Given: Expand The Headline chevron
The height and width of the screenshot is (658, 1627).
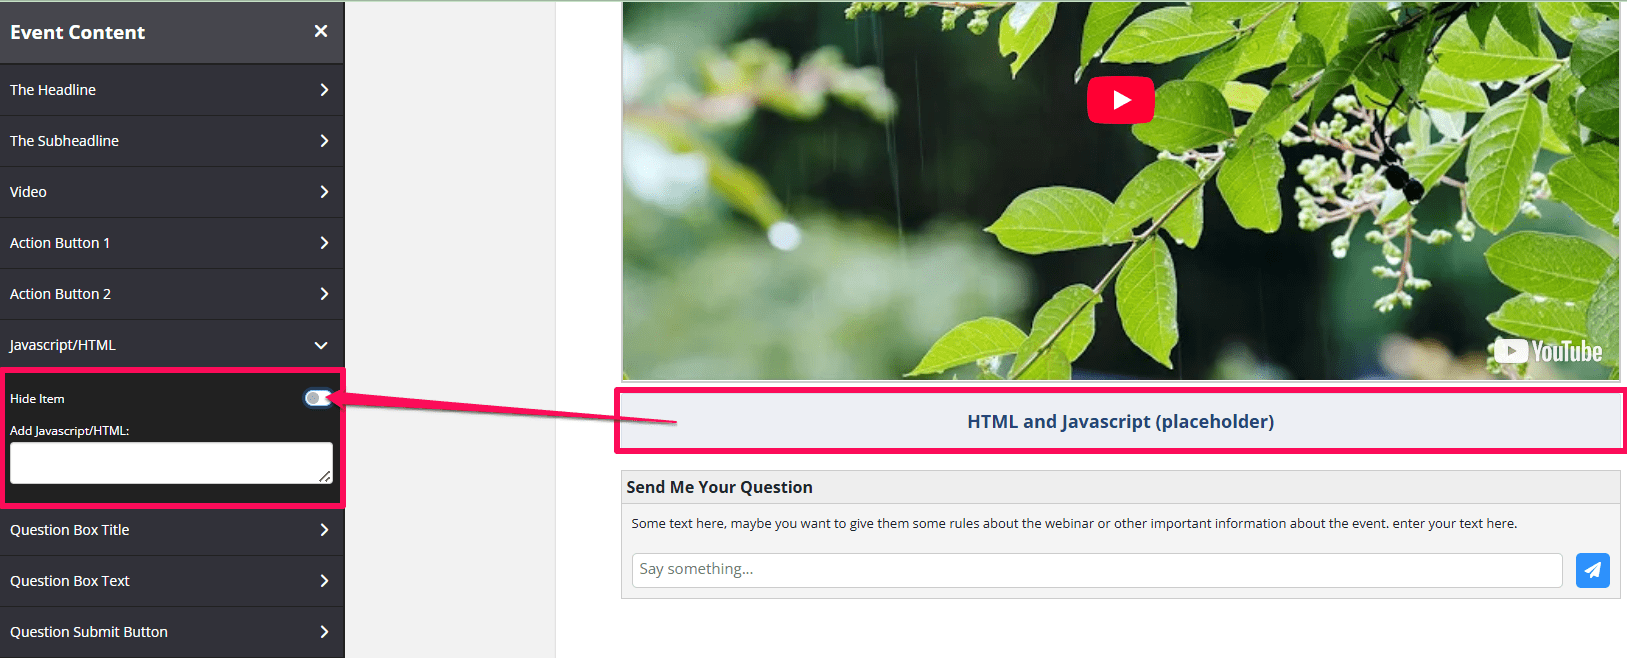Looking at the screenshot, I should pyautogui.click(x=324, y=90).
